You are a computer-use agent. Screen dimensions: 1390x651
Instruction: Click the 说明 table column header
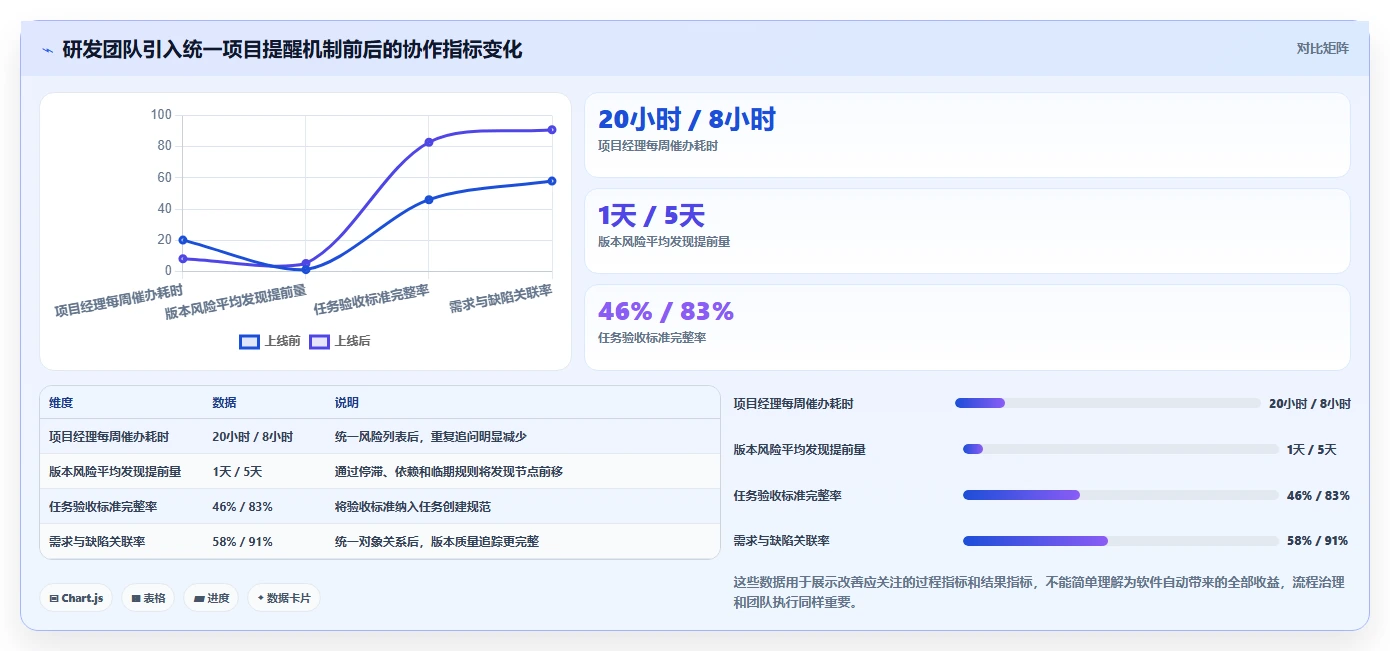click(x=347, y=403)
